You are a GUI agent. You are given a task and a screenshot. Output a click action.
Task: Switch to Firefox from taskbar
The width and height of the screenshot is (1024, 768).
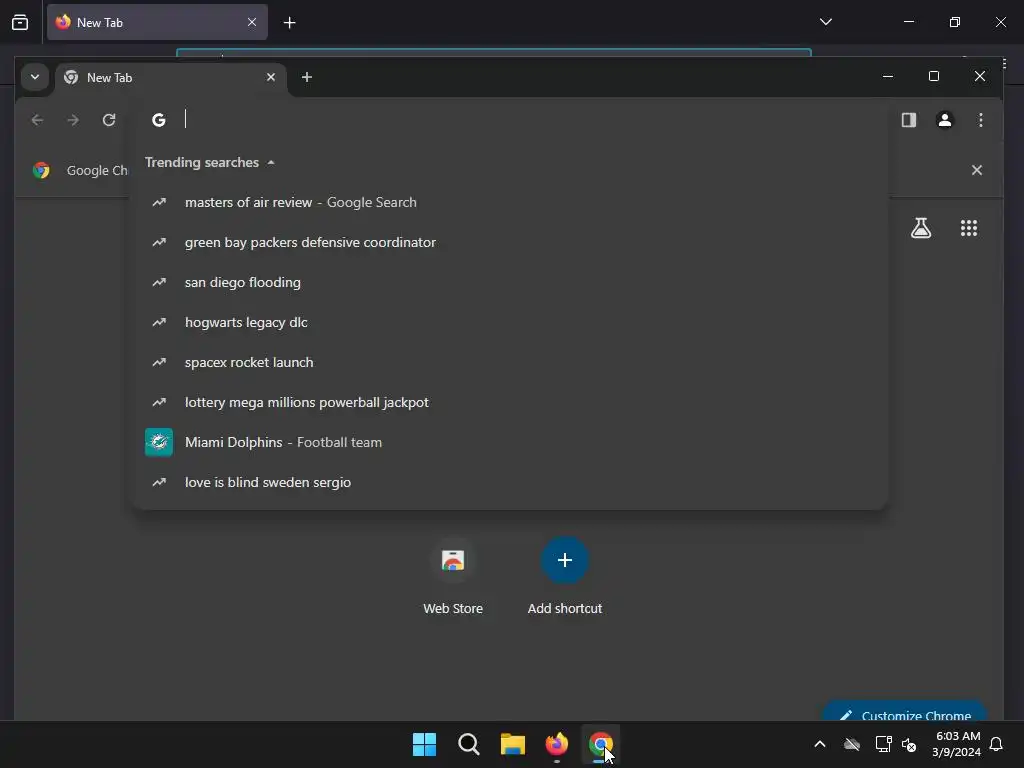pos(556,744)
